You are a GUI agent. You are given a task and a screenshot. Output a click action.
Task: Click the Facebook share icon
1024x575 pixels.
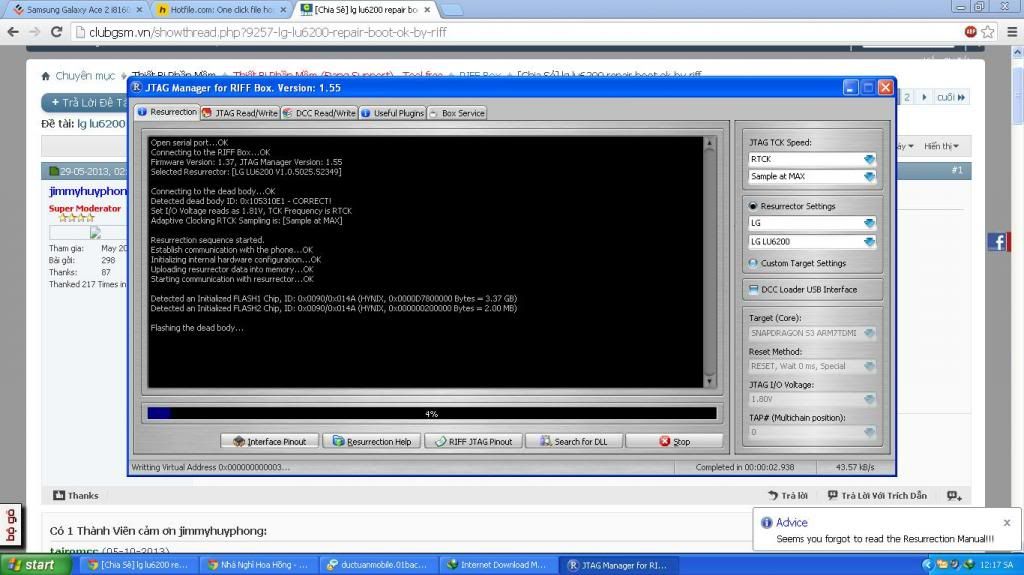[x=998, y=242]
